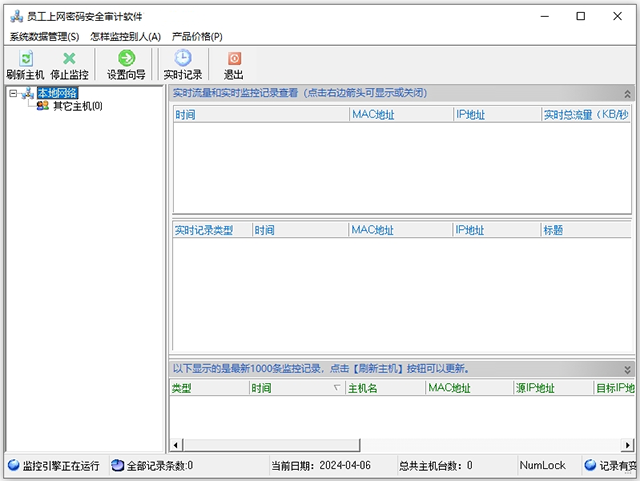640x481 pixels.
Task: Collapse the 本地网络 tree node
Action: click(x=13, y=94)
